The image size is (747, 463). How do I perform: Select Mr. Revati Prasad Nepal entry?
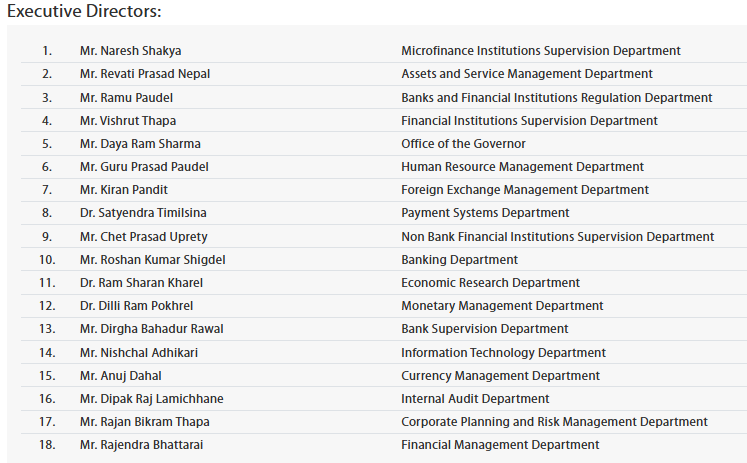(x=144, y=74)
